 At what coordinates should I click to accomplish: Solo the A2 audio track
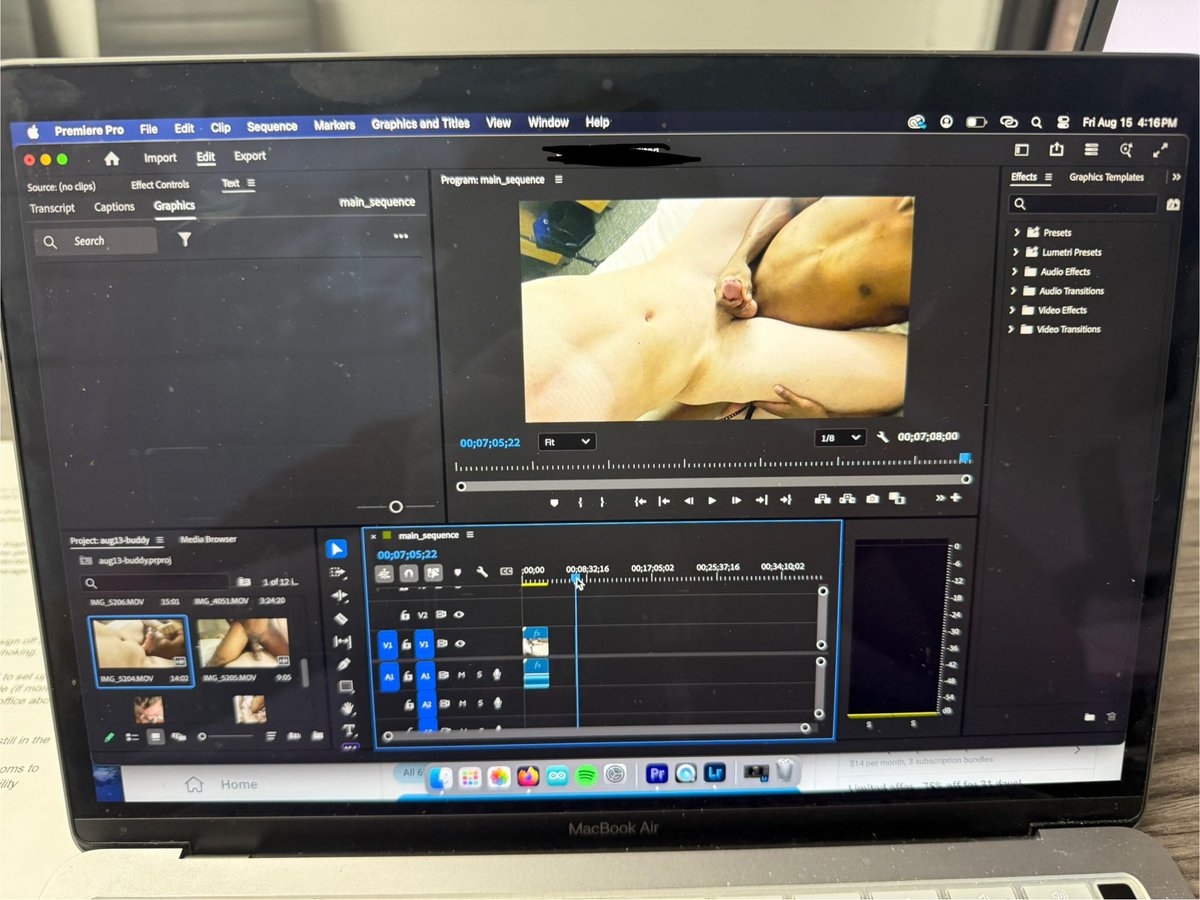(480, 704)
